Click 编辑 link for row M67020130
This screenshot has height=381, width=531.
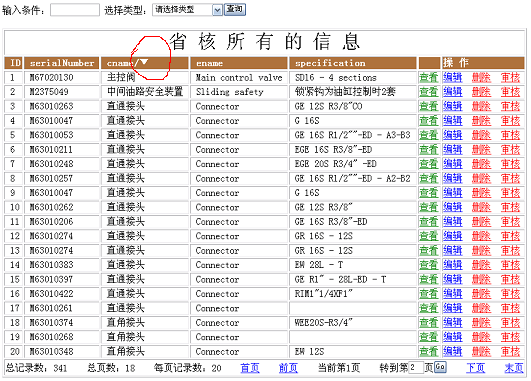(x=452, y=78)
